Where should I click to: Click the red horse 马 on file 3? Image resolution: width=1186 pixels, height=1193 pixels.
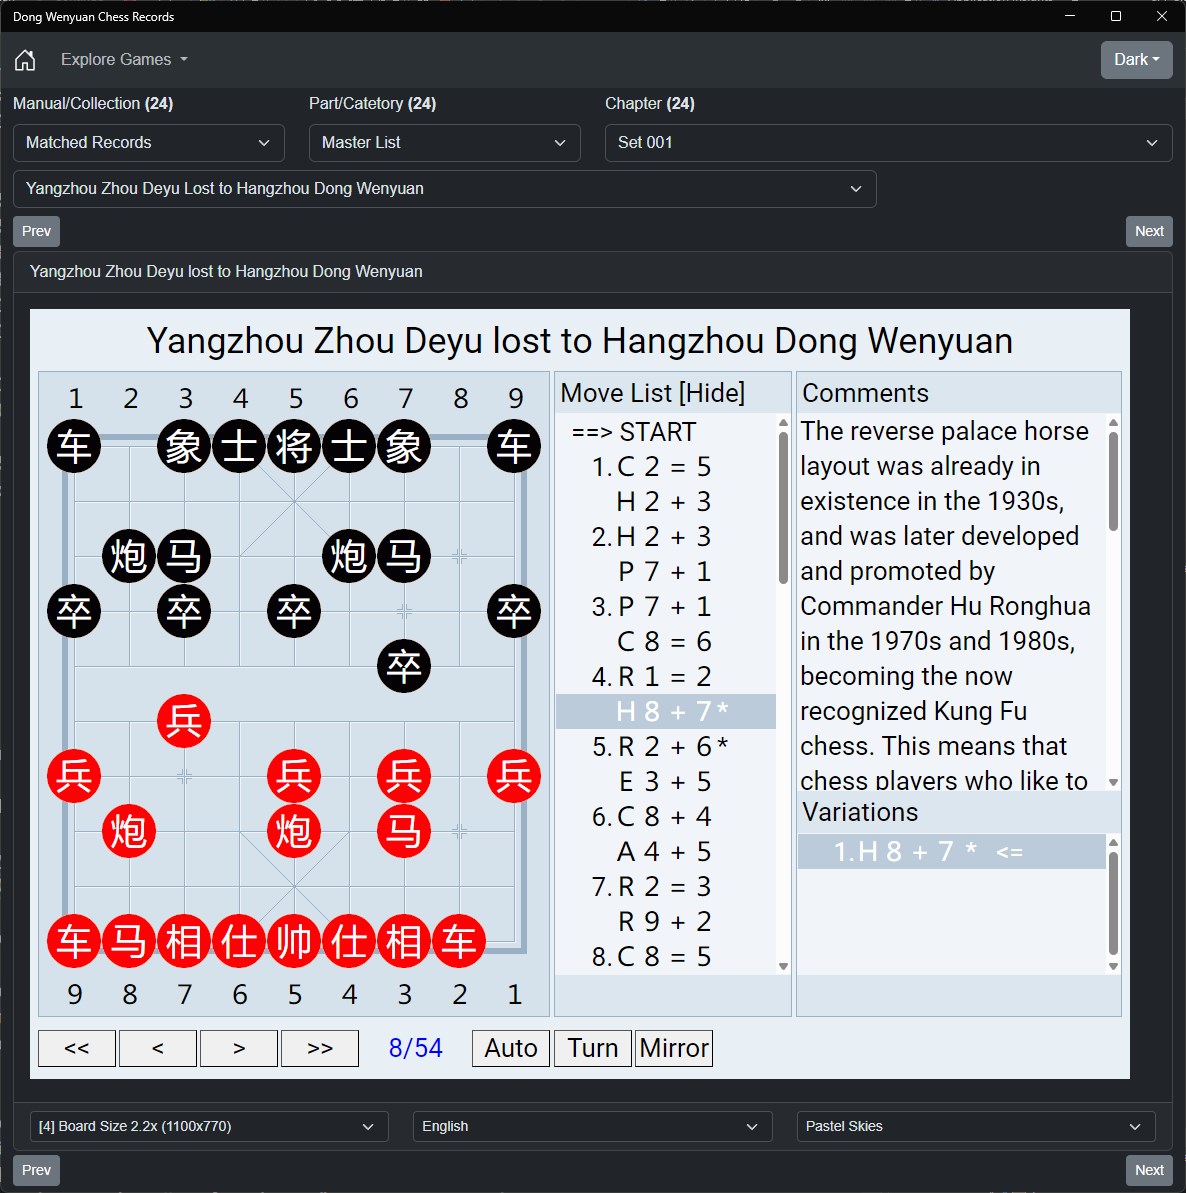click(x=404, y=831)
